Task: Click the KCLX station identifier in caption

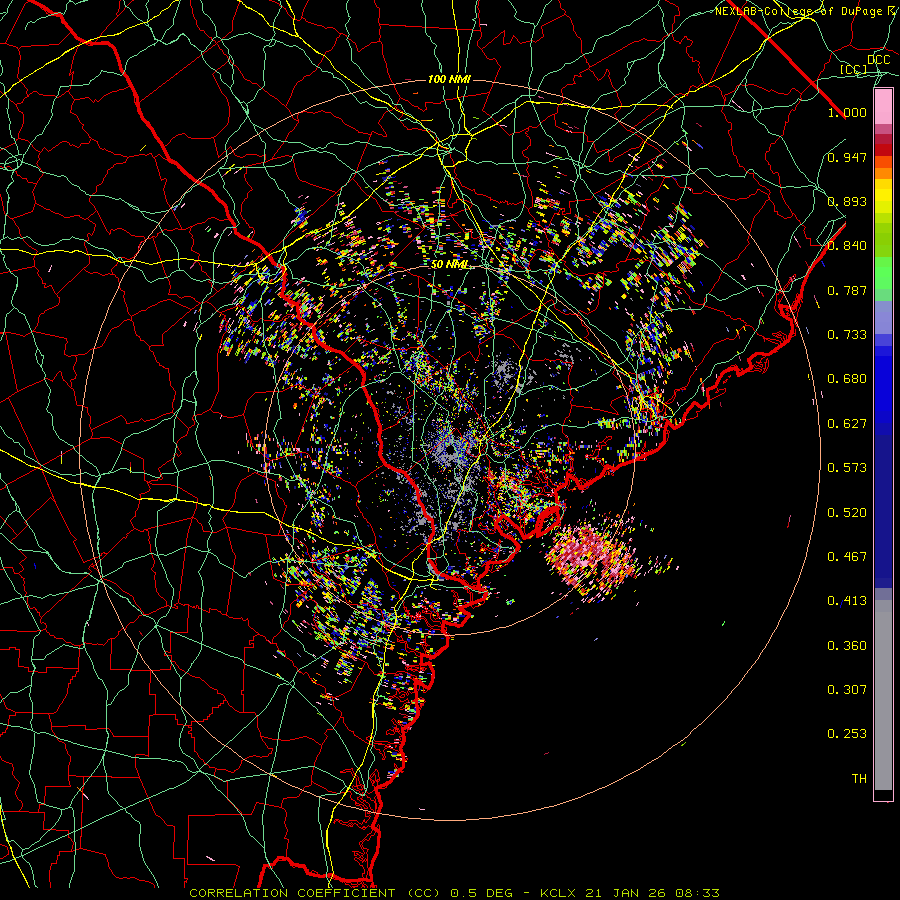Action: point(559,893)
